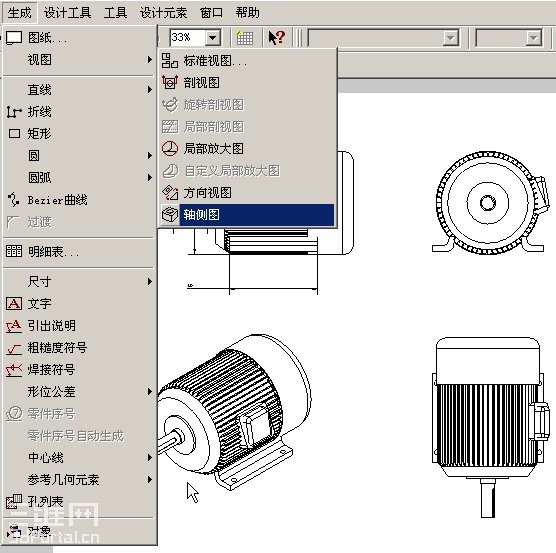This screenshot has width=556, height=553.
Task: Click the hole table icon beside 孔列表
Action: [14, 501]
